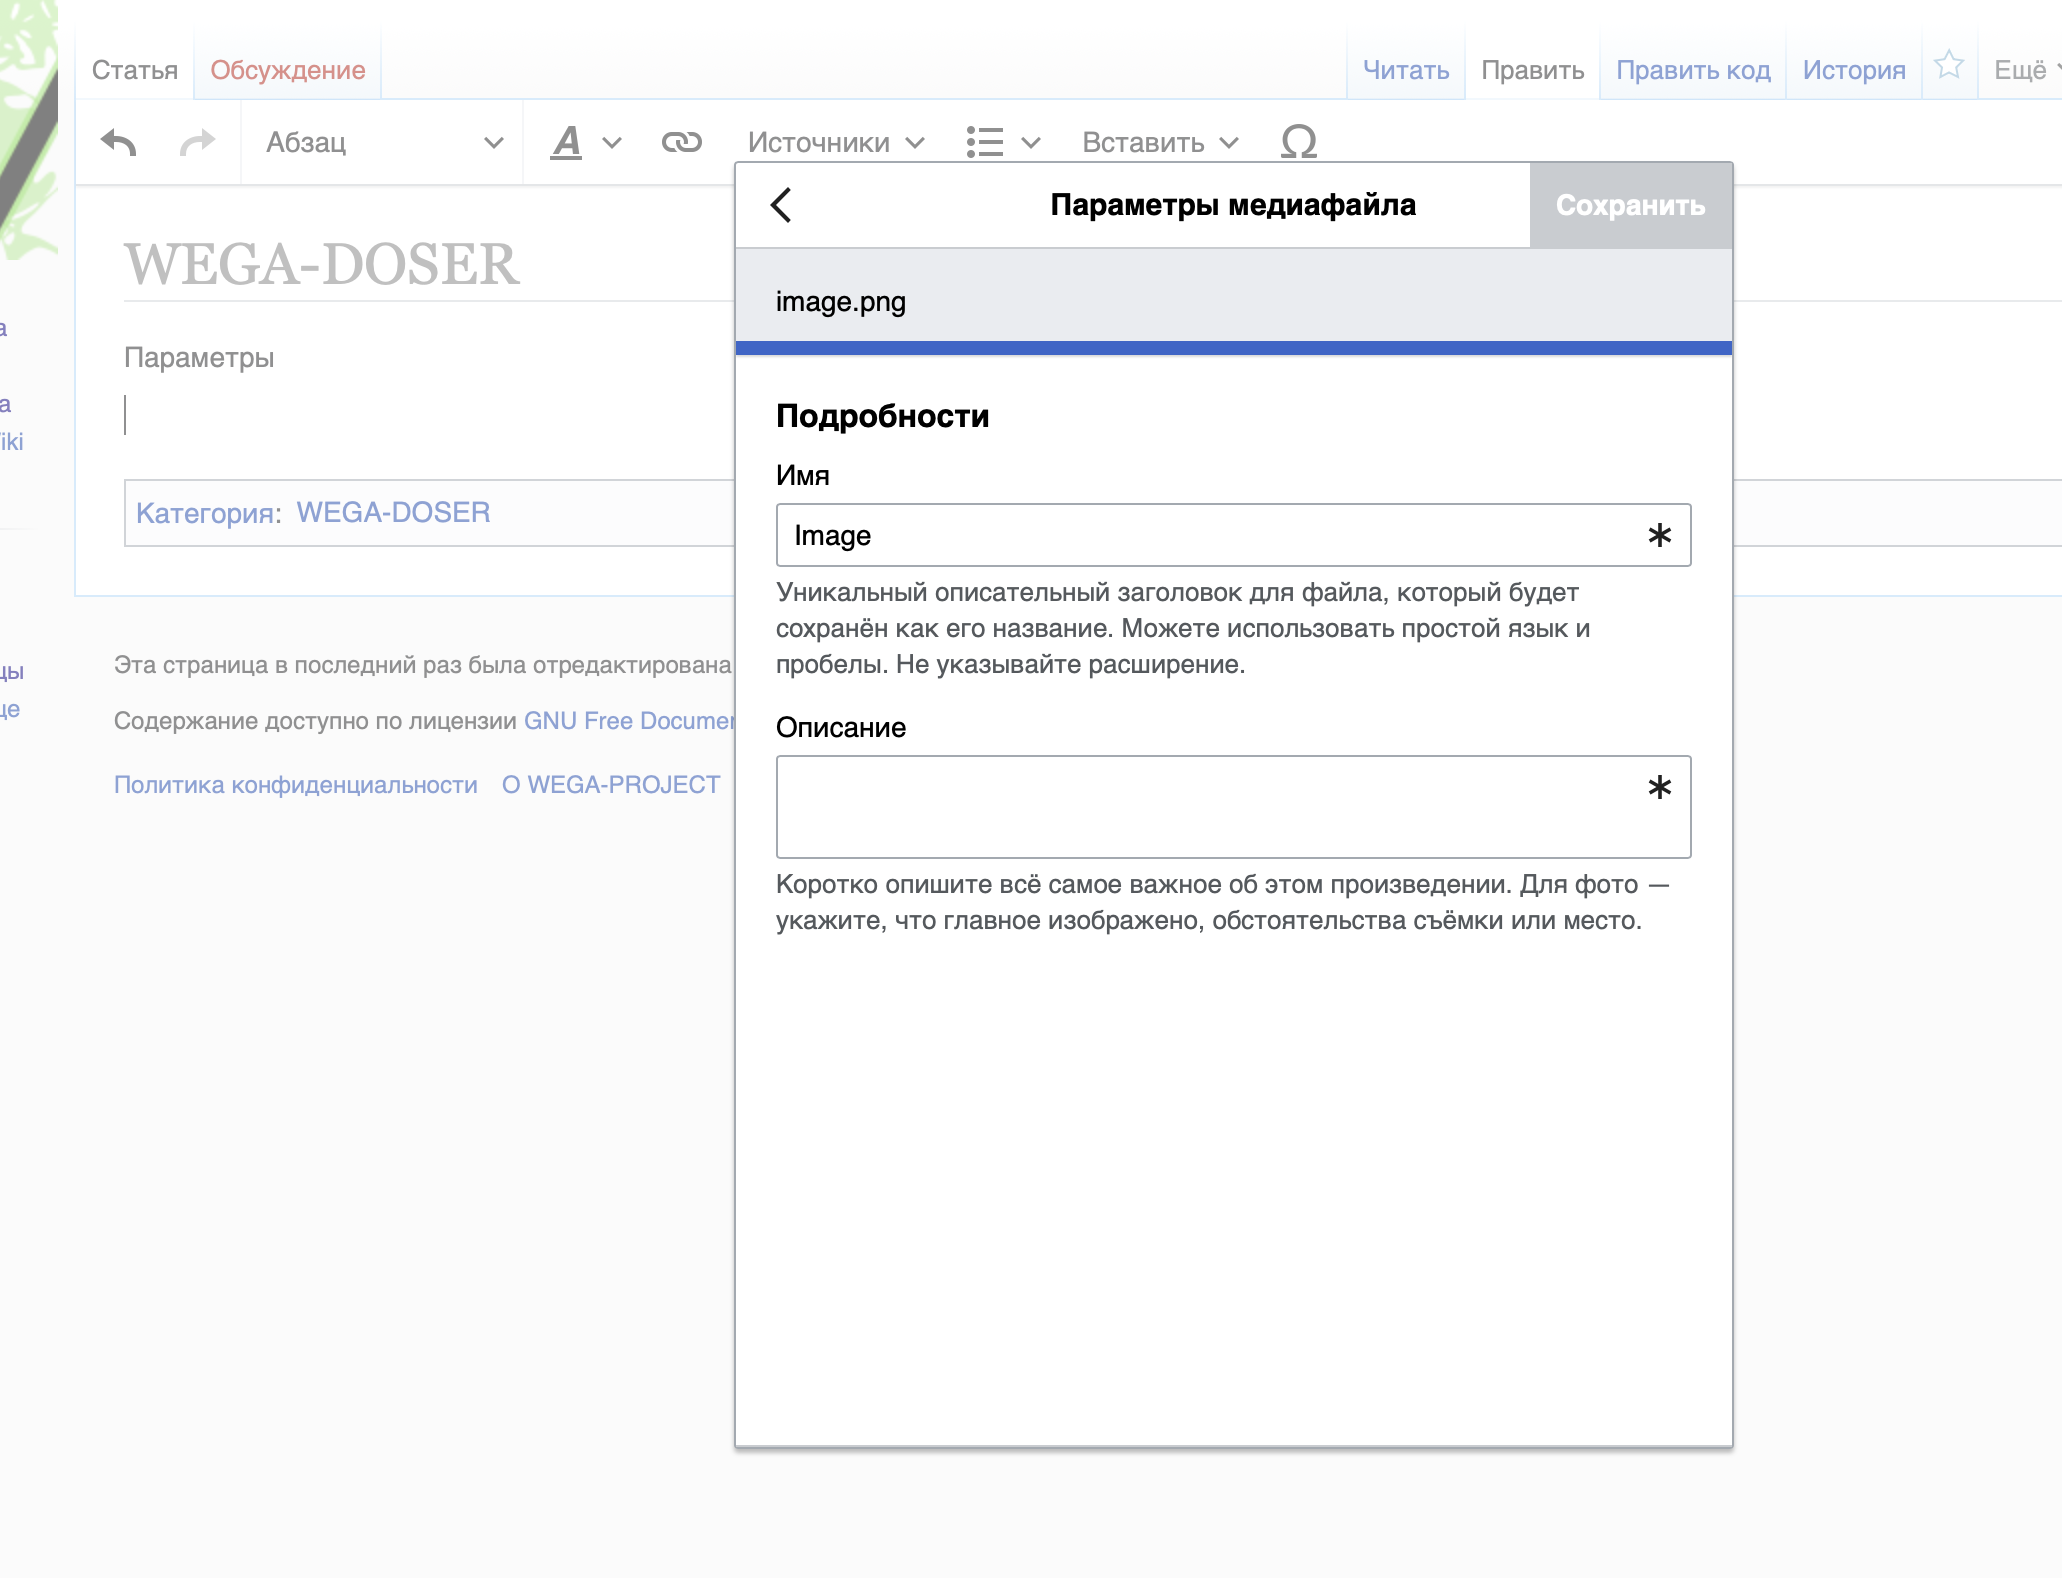The height and width of the screenshot is (1578, 2062).
Task: Switch to the Обсуждение tab
Action: click(x=287, y=70)
